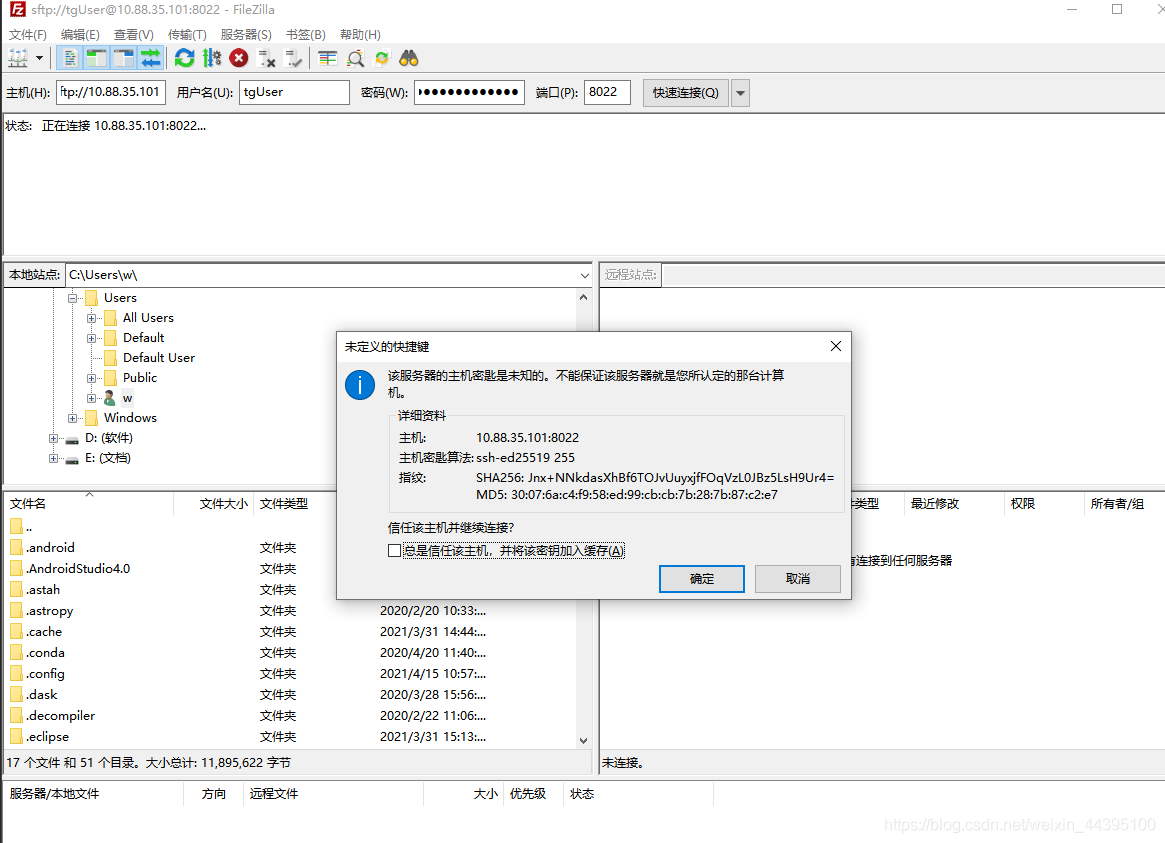Select the .dask folder icon
Viewport: 1165px width, 843px height.
pyautogui.click(x=16, y=694)
